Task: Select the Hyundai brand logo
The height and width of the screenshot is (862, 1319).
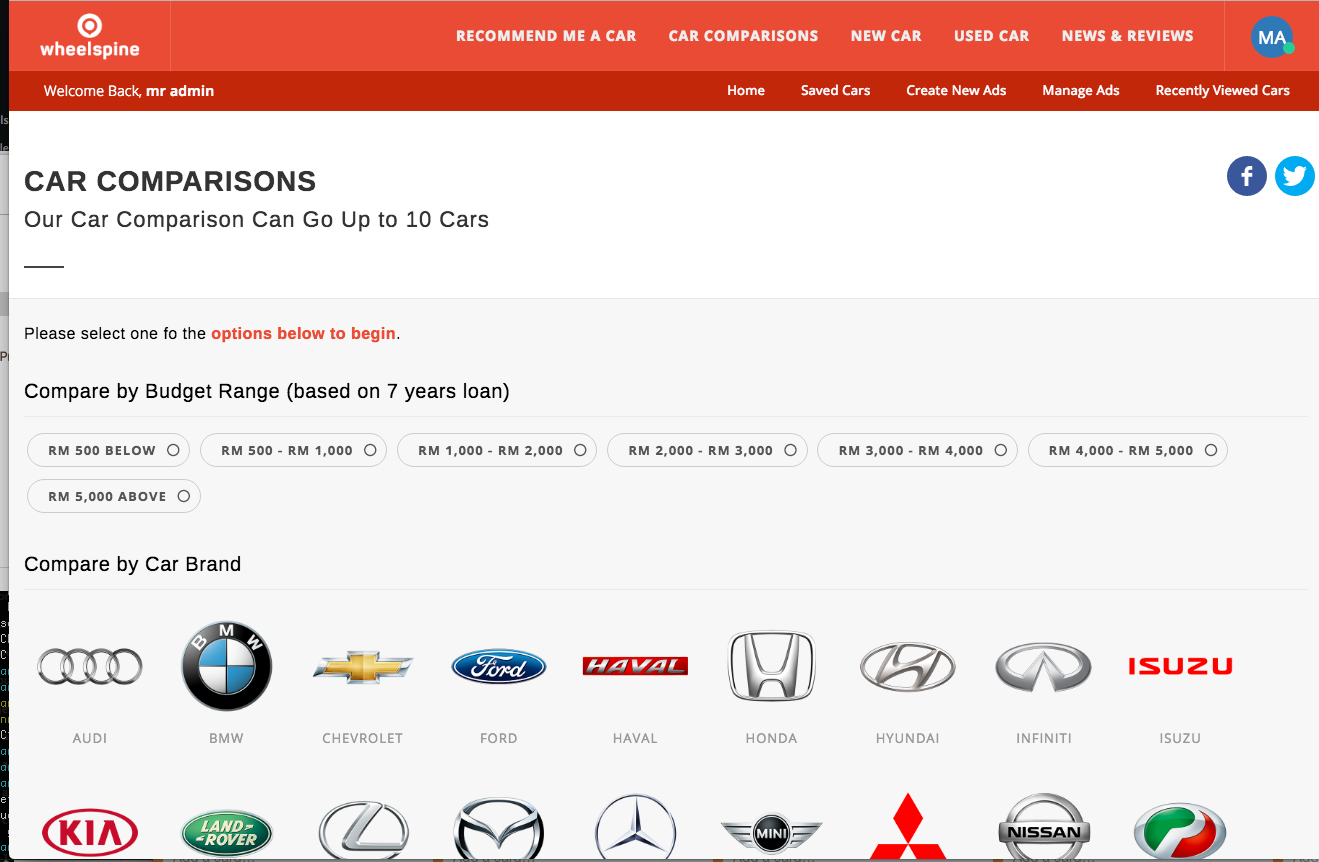Action: [907, 666]
